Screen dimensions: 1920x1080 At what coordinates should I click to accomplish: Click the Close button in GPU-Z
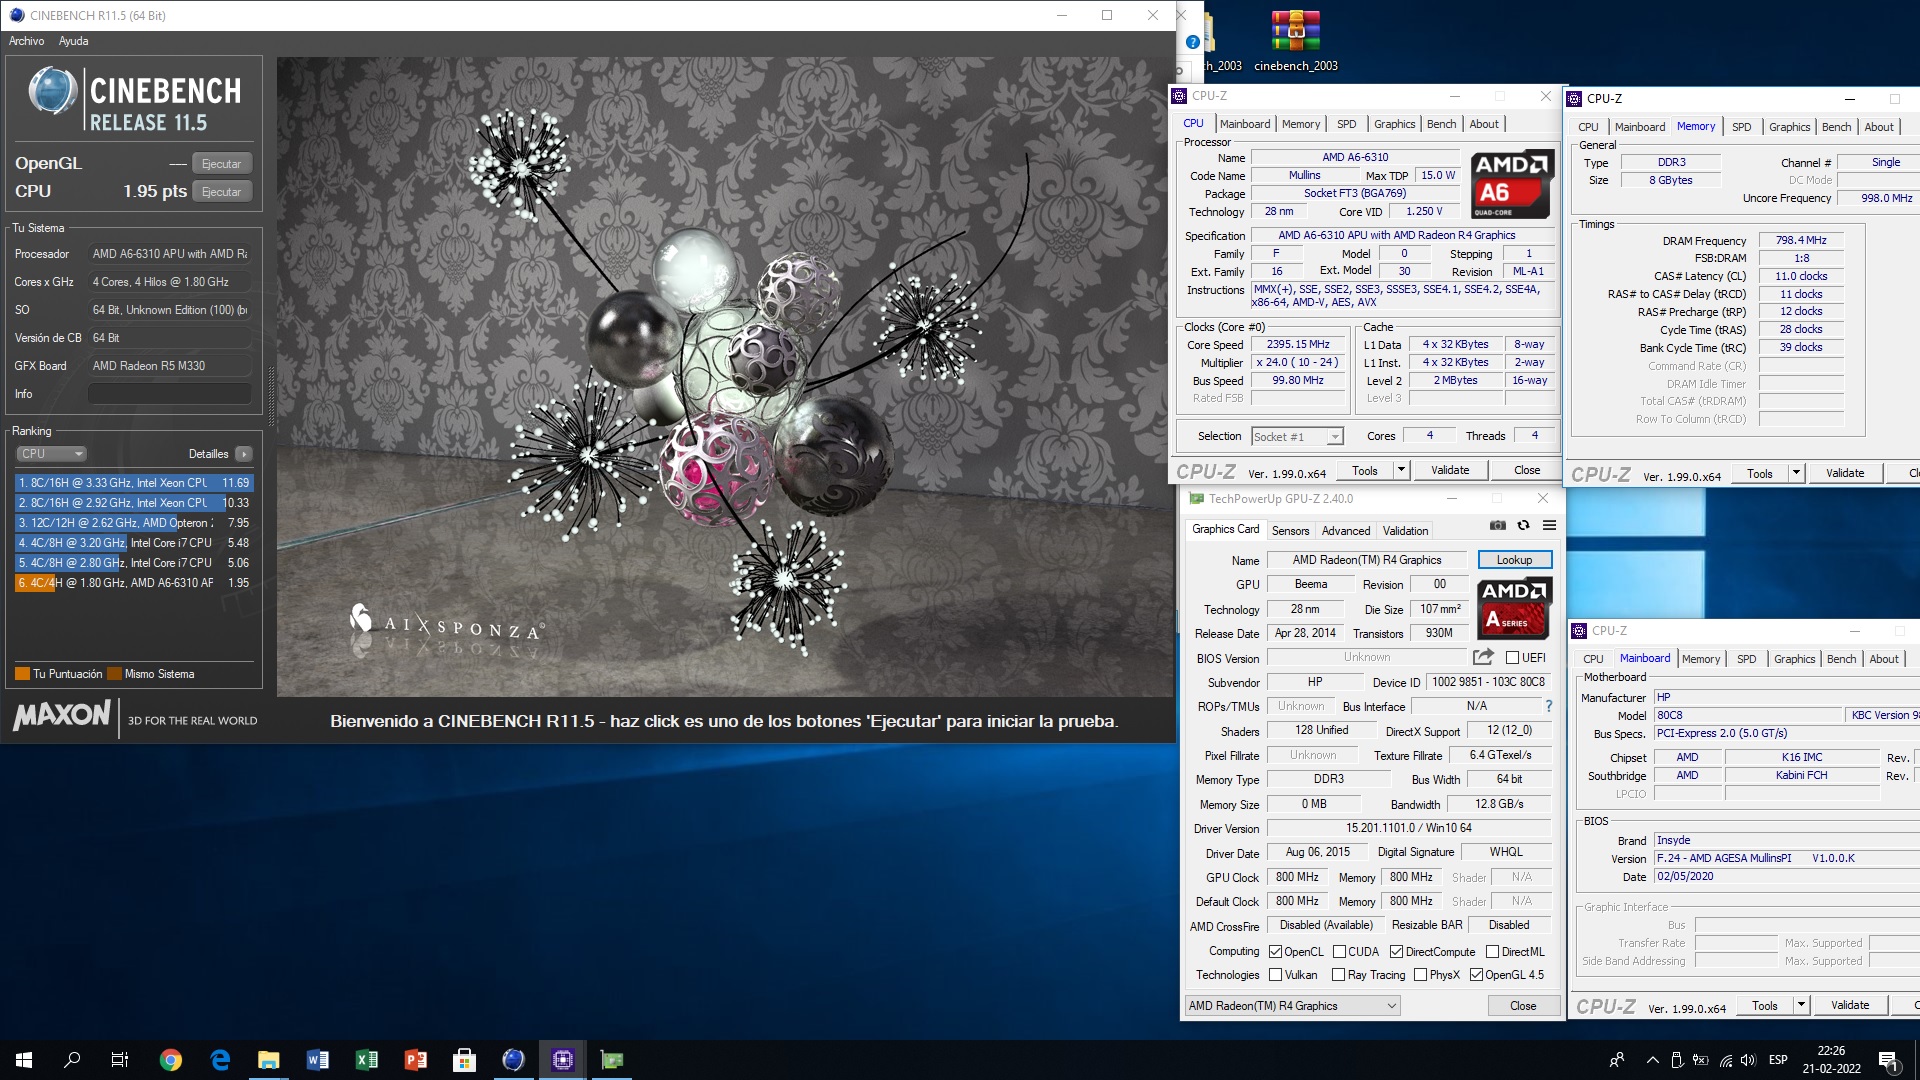click(x=1523, y=1006)
